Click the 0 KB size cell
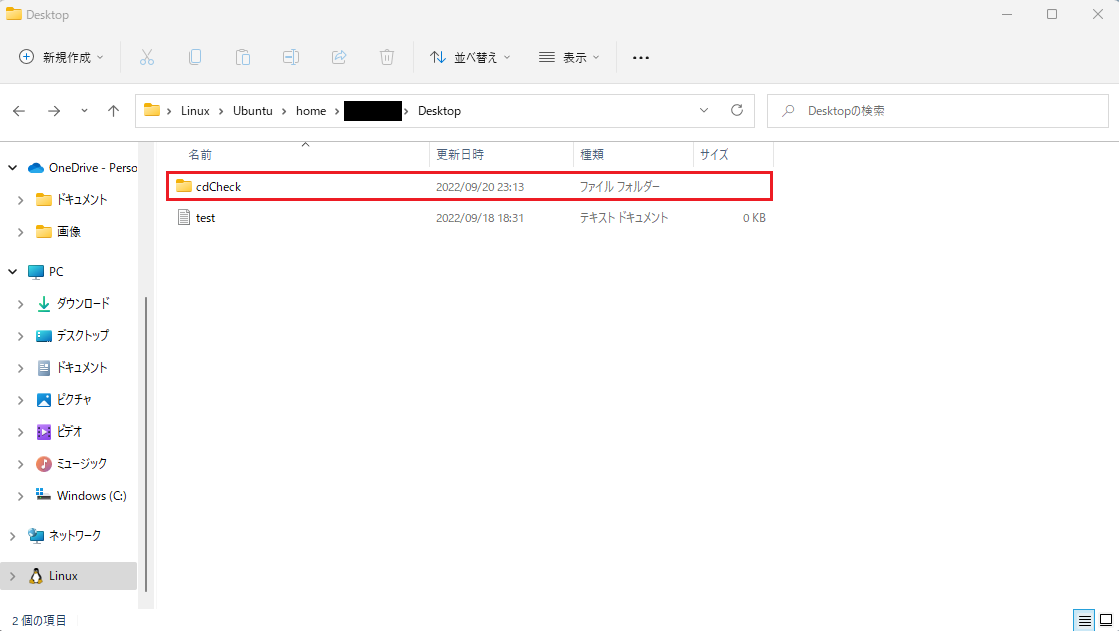This screenshot has height=631, width=1119. click(x=754, y=218)
